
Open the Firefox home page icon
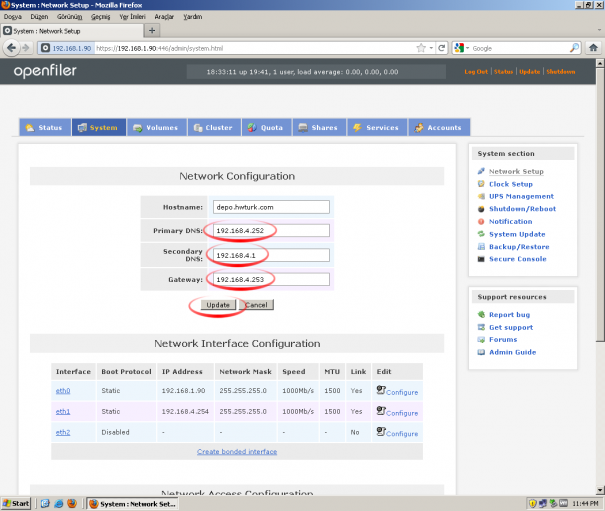(593, 48)
